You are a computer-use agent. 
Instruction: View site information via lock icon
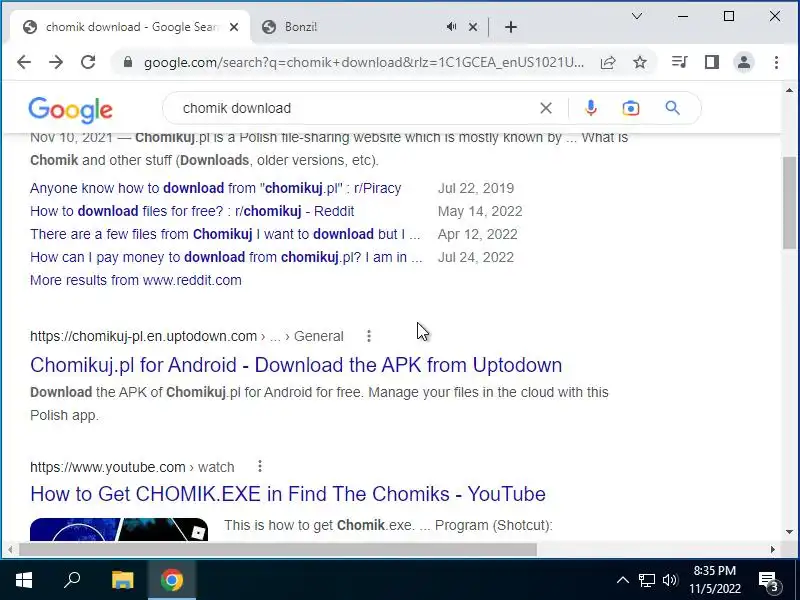point(128,62)
